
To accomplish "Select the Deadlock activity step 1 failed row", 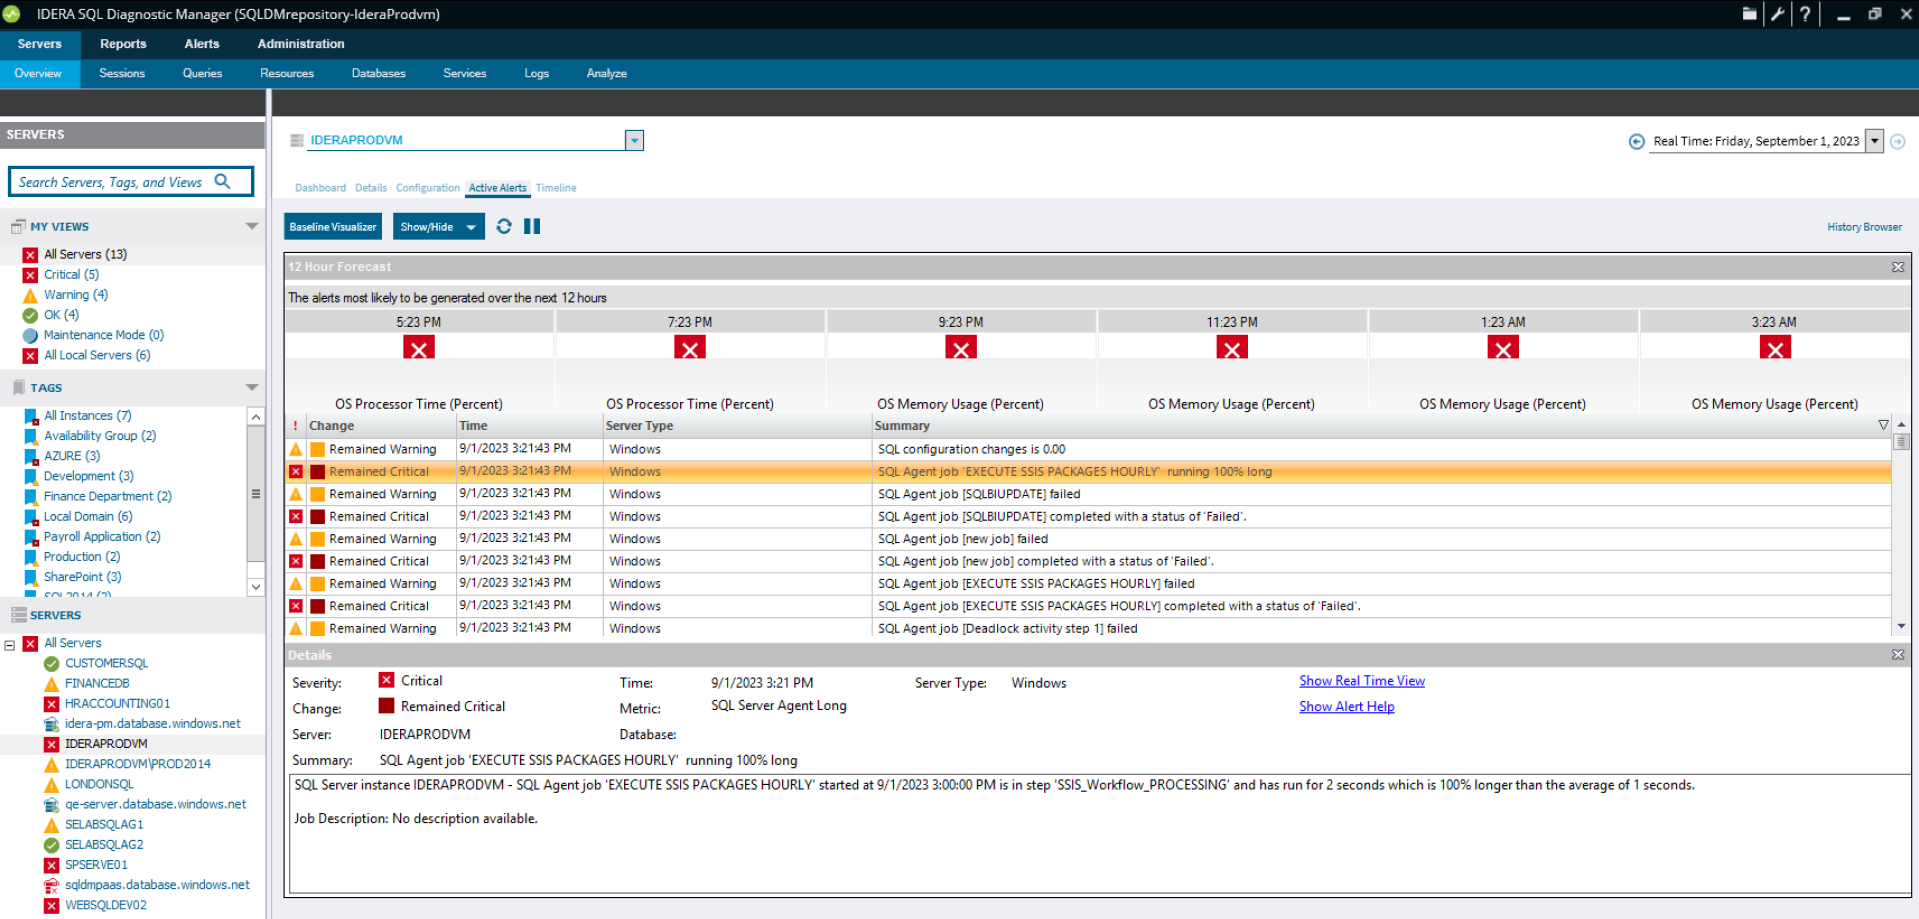I will coord(1088,629).
